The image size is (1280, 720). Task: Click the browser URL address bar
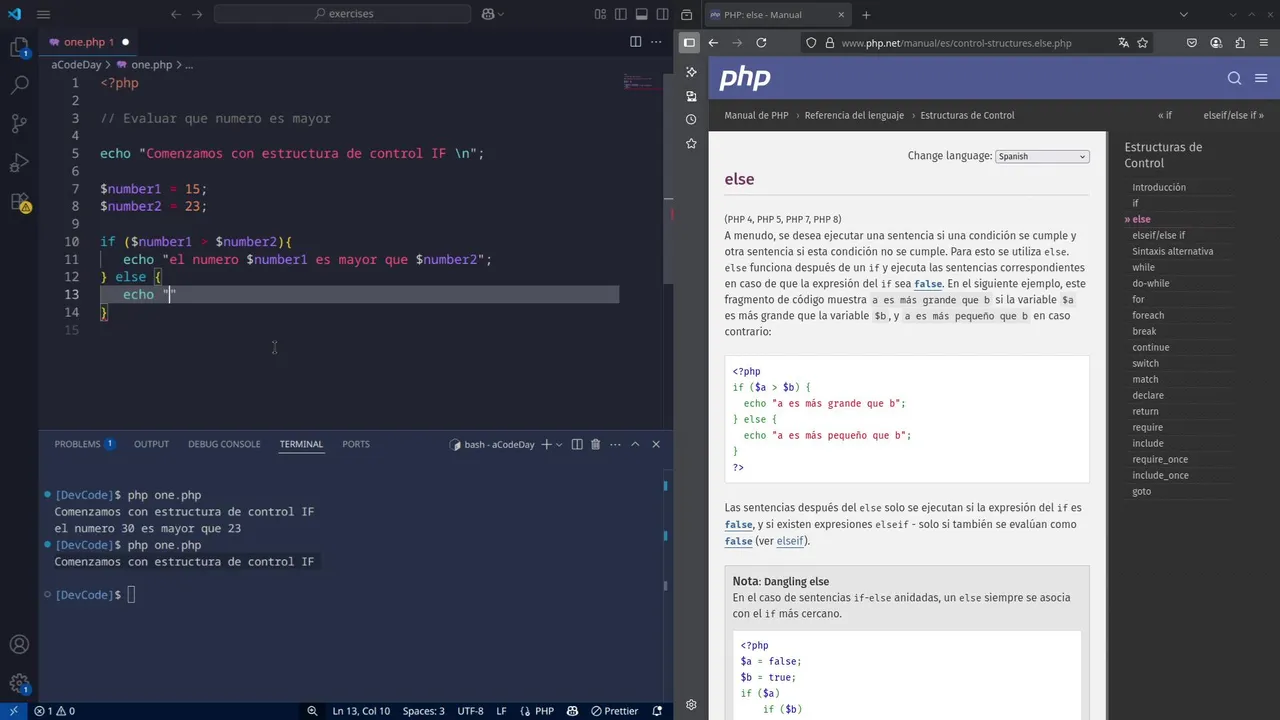coord(956,43)
